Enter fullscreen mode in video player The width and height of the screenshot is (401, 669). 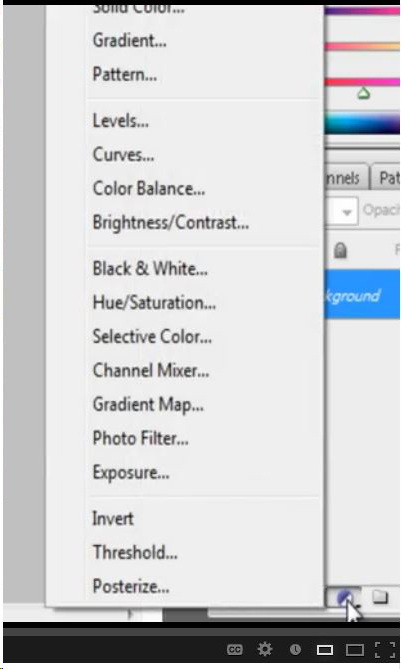385,650
